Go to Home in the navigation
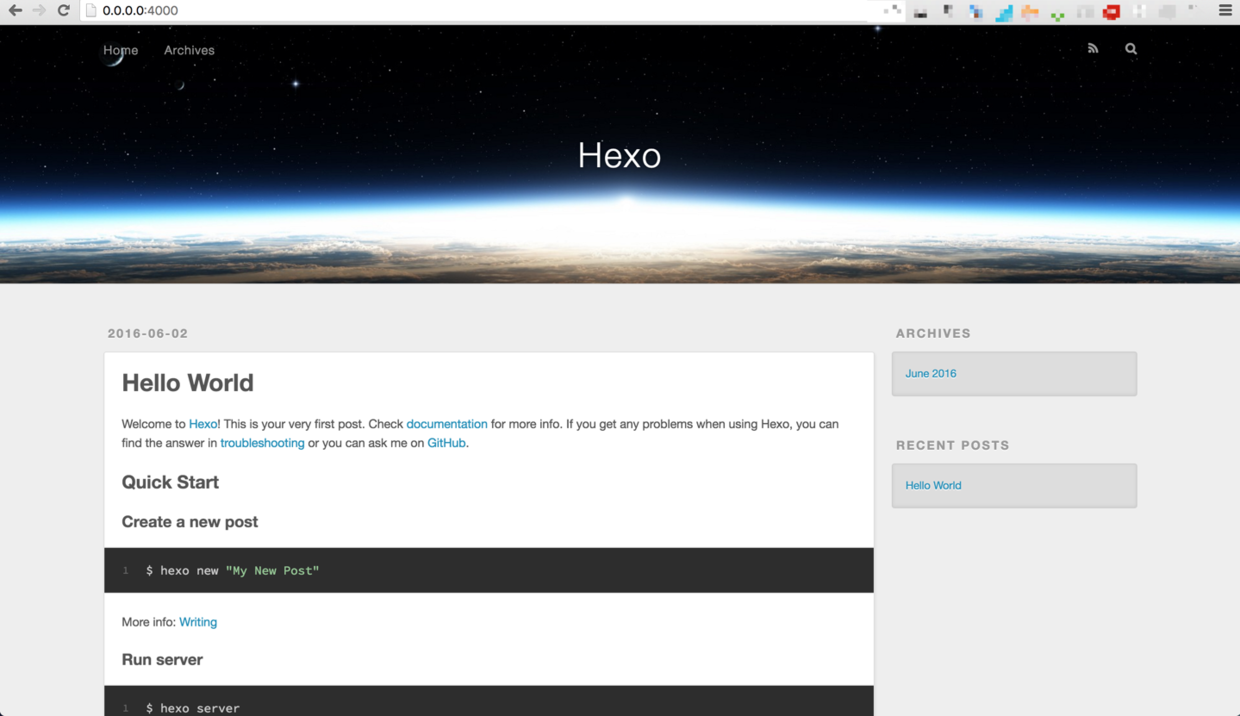This screenshot has height=716, width=1240. 120,50
